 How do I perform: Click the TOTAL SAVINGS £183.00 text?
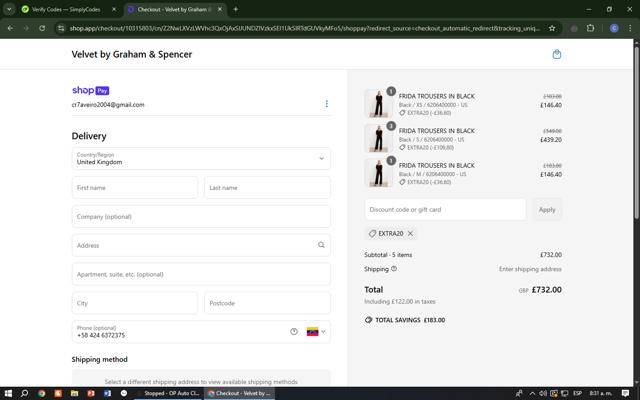(410, 320)
